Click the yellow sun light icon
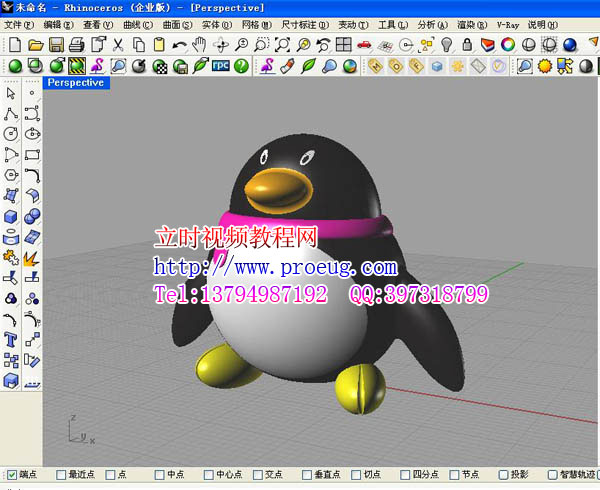This screenshot has height=490, width=600. [x=545, y=66]
